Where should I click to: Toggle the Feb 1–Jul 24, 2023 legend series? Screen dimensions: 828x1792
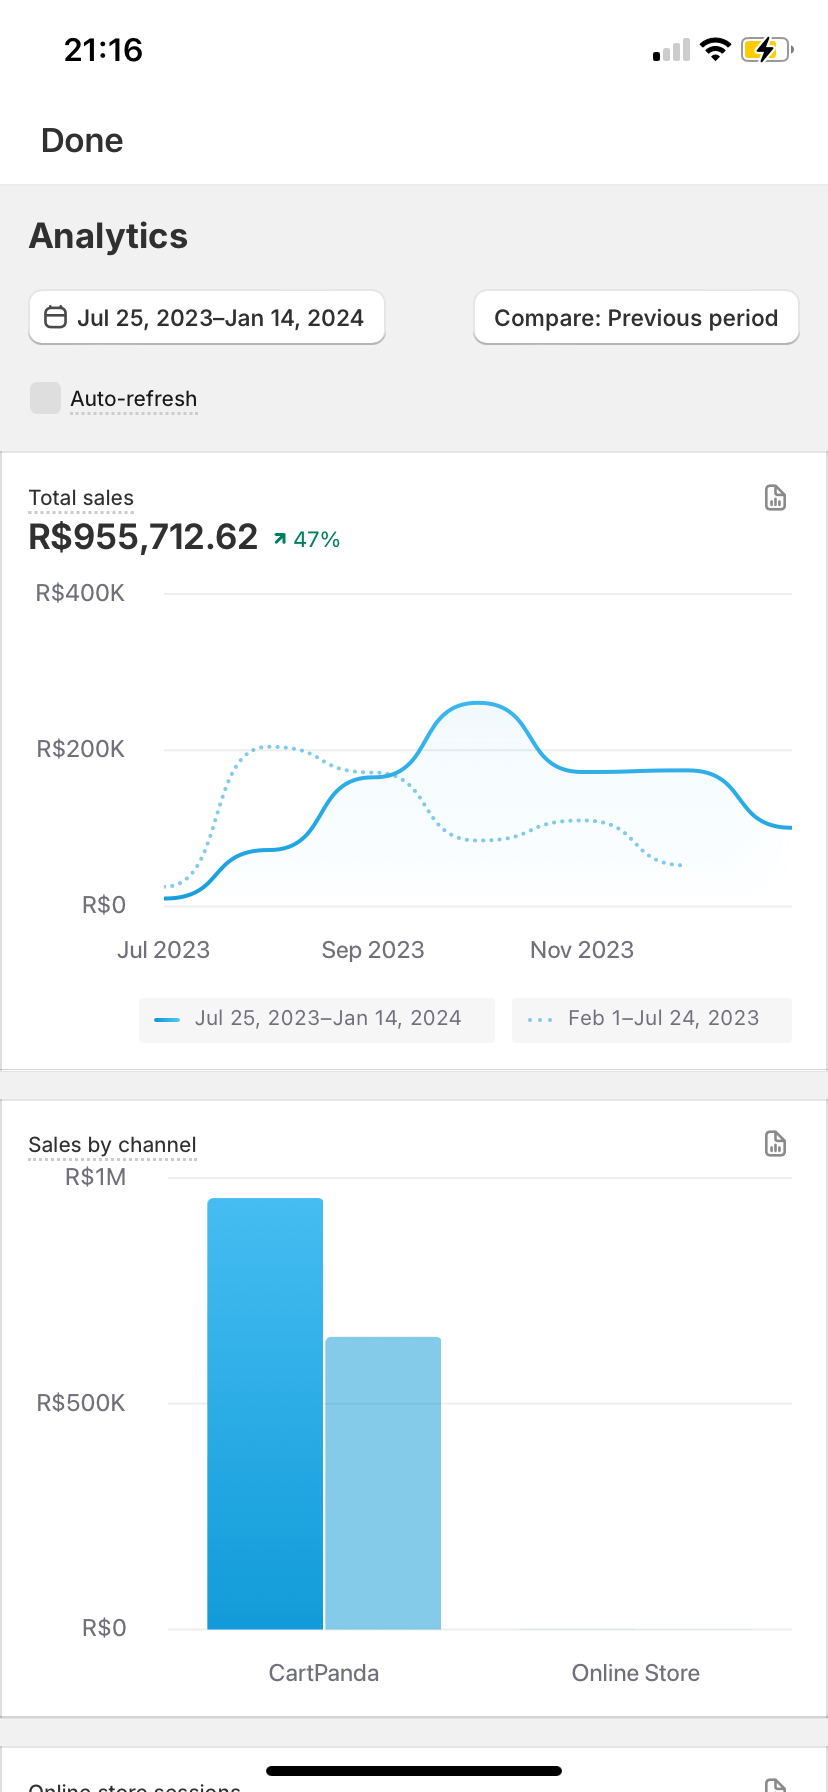coord(652,1019)
